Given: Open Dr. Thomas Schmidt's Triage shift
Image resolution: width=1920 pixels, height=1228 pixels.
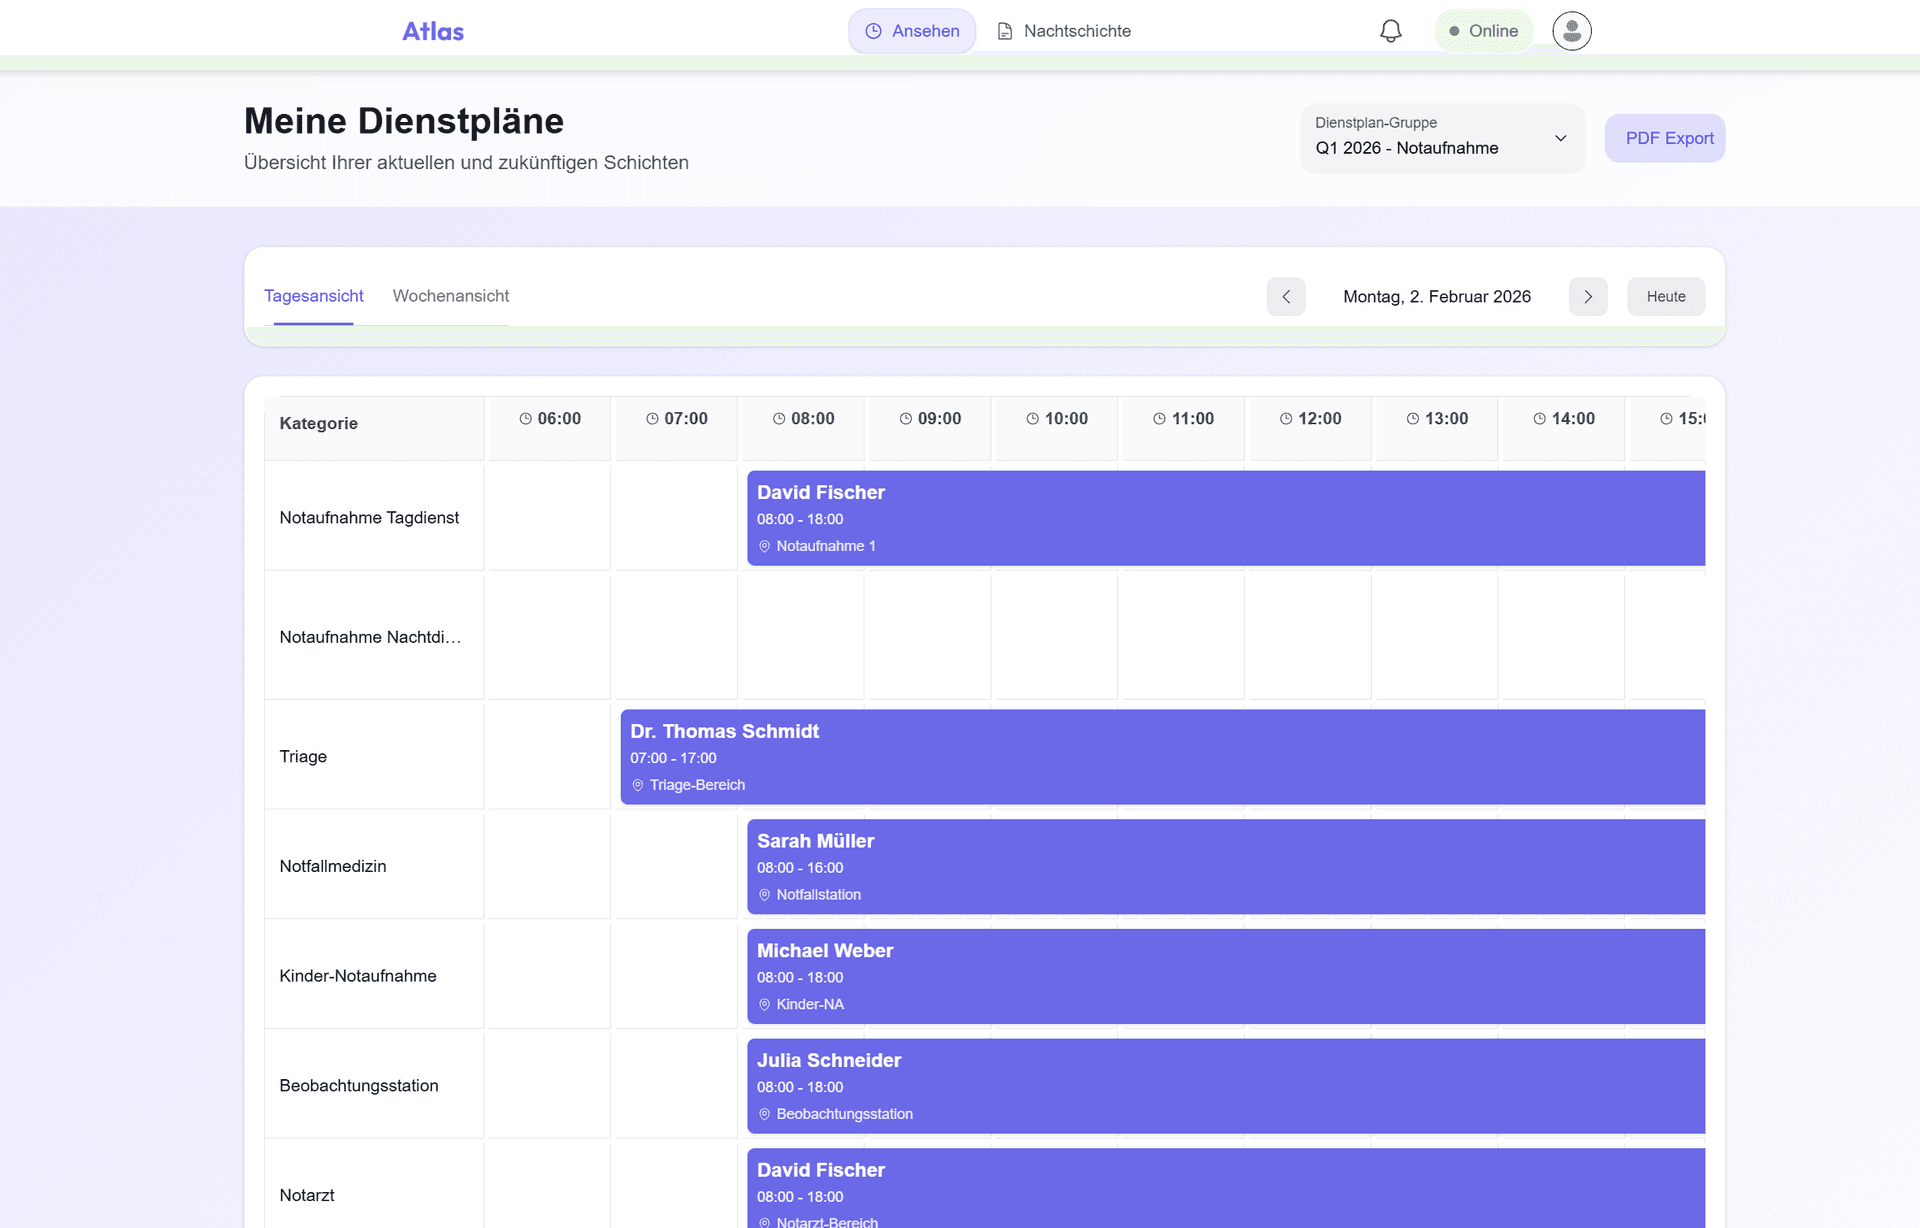Looking at the screenshot, I should 1162,757.
